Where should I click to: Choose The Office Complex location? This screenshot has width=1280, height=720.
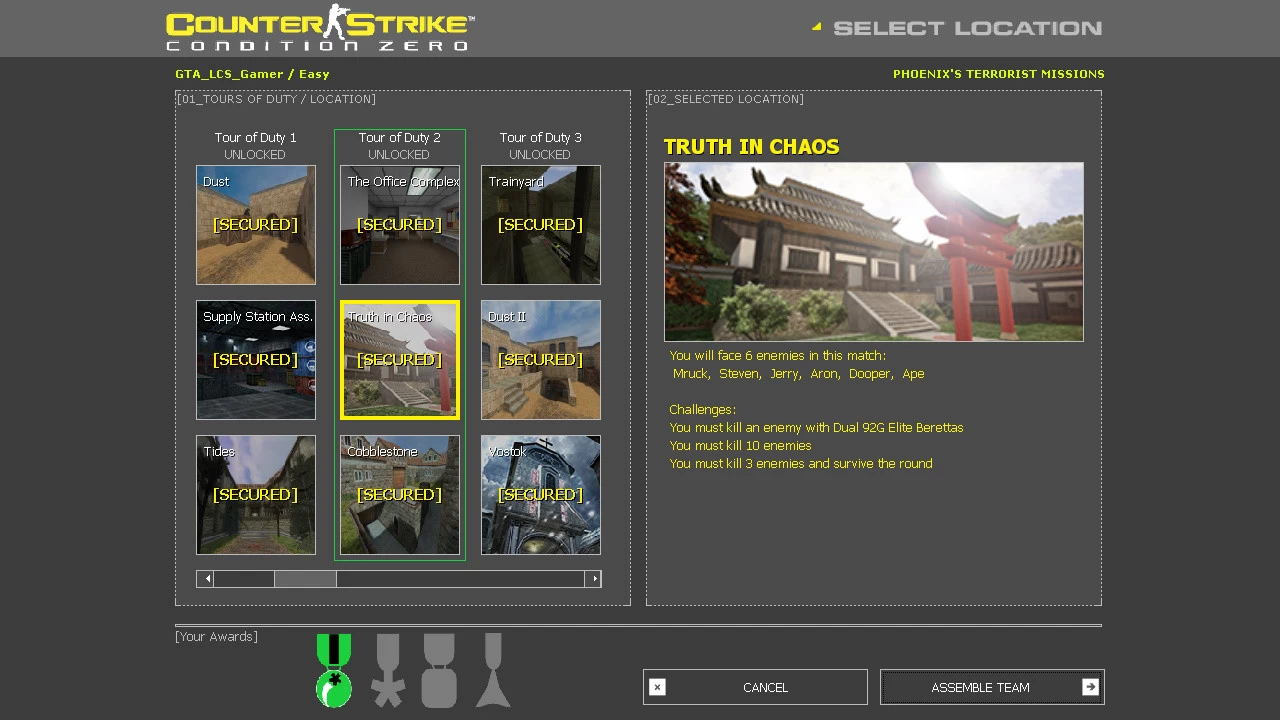[400, 225]
